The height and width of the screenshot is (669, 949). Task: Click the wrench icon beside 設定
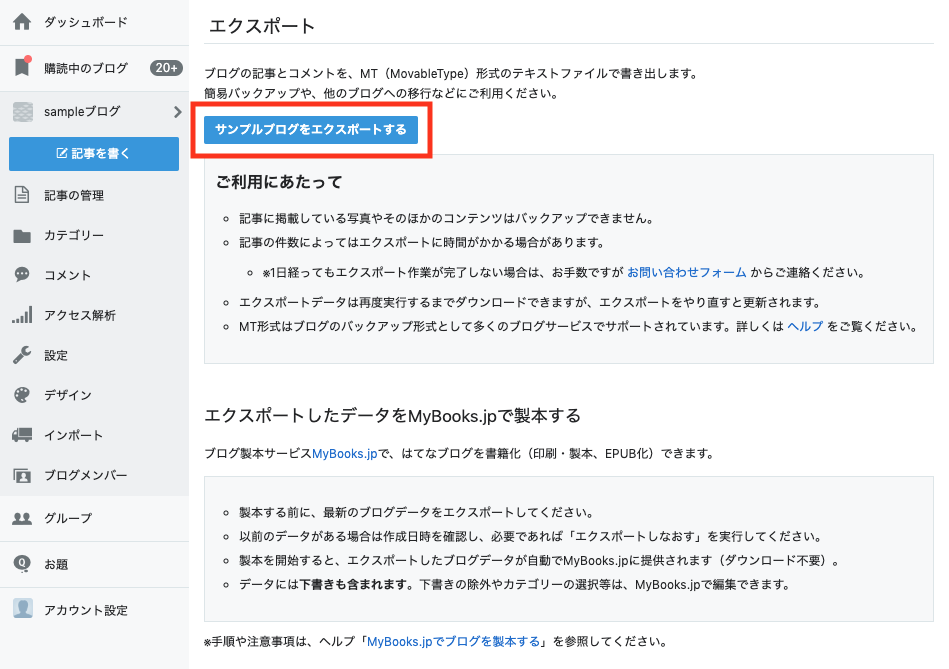click(22, 355)
